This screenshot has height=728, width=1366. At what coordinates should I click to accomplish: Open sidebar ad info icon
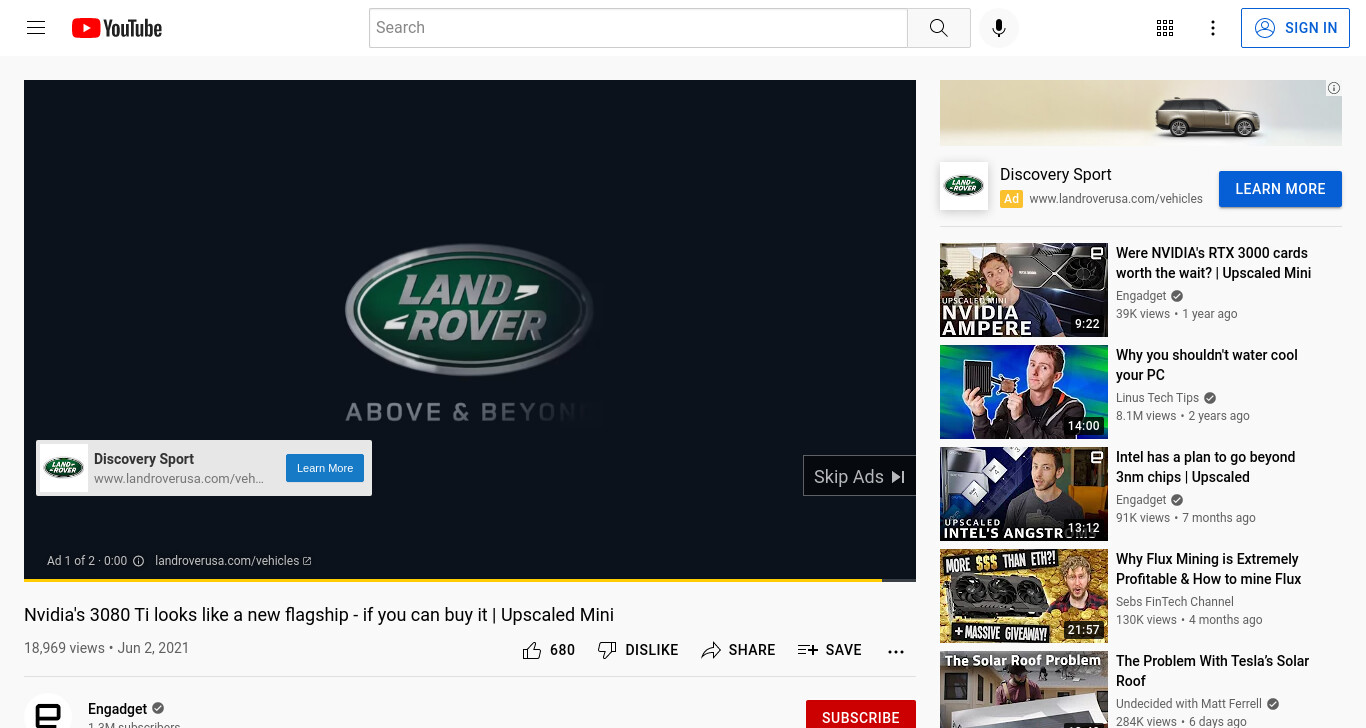click(x=1334, y=88)
